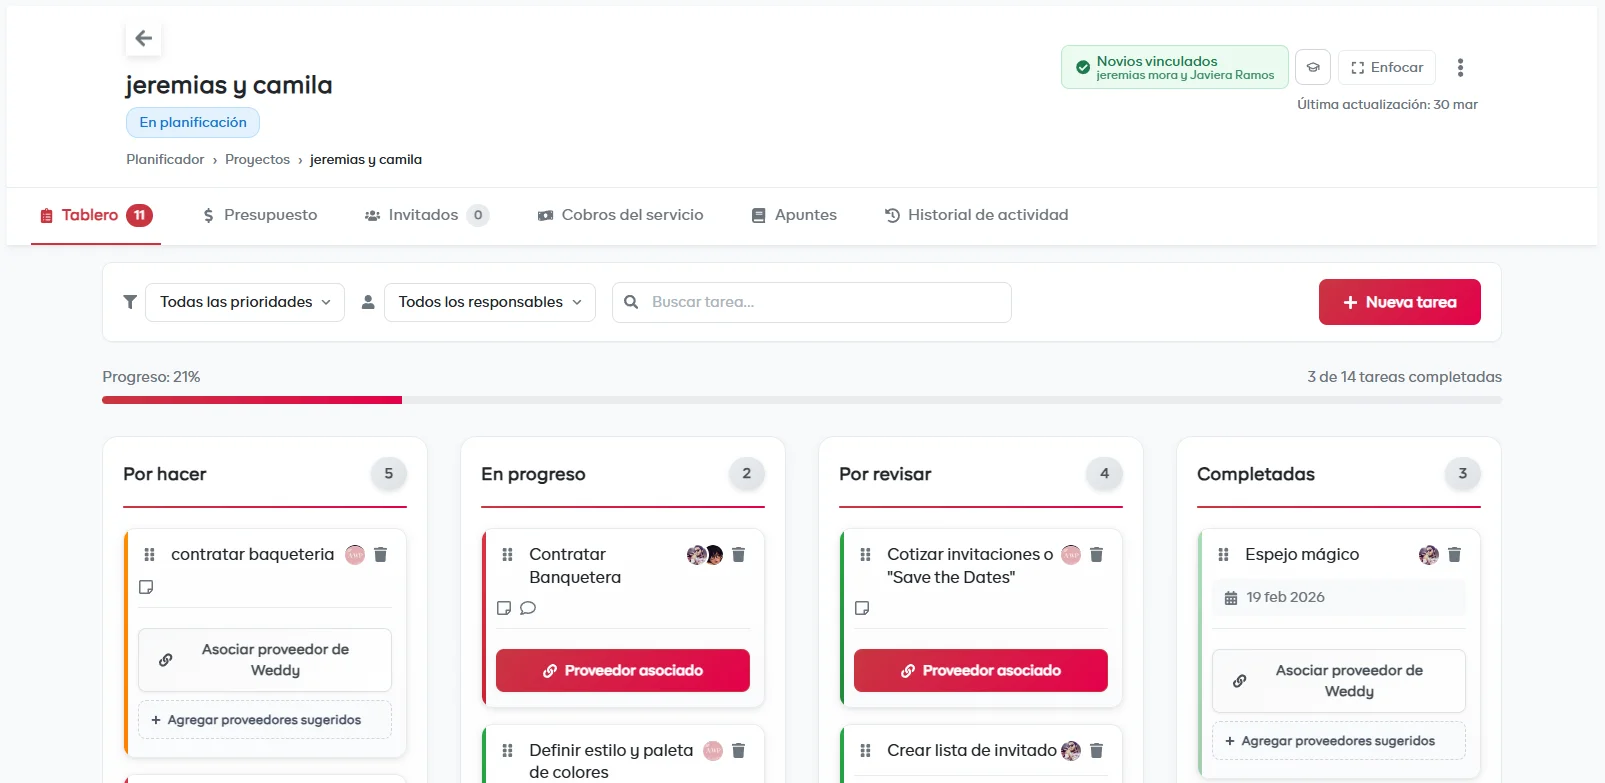Click the Nueva tarea button
The width and height of the screenshot is (1605, 783).
(1400, 302)
